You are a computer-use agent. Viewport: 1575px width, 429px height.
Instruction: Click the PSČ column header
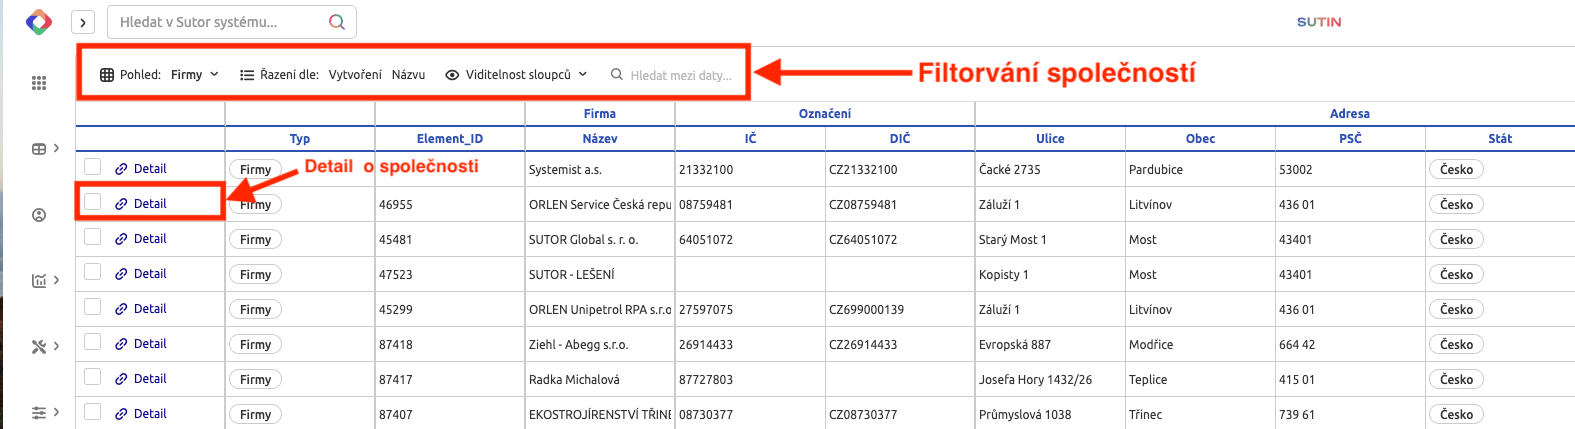tap(1350, 139)
